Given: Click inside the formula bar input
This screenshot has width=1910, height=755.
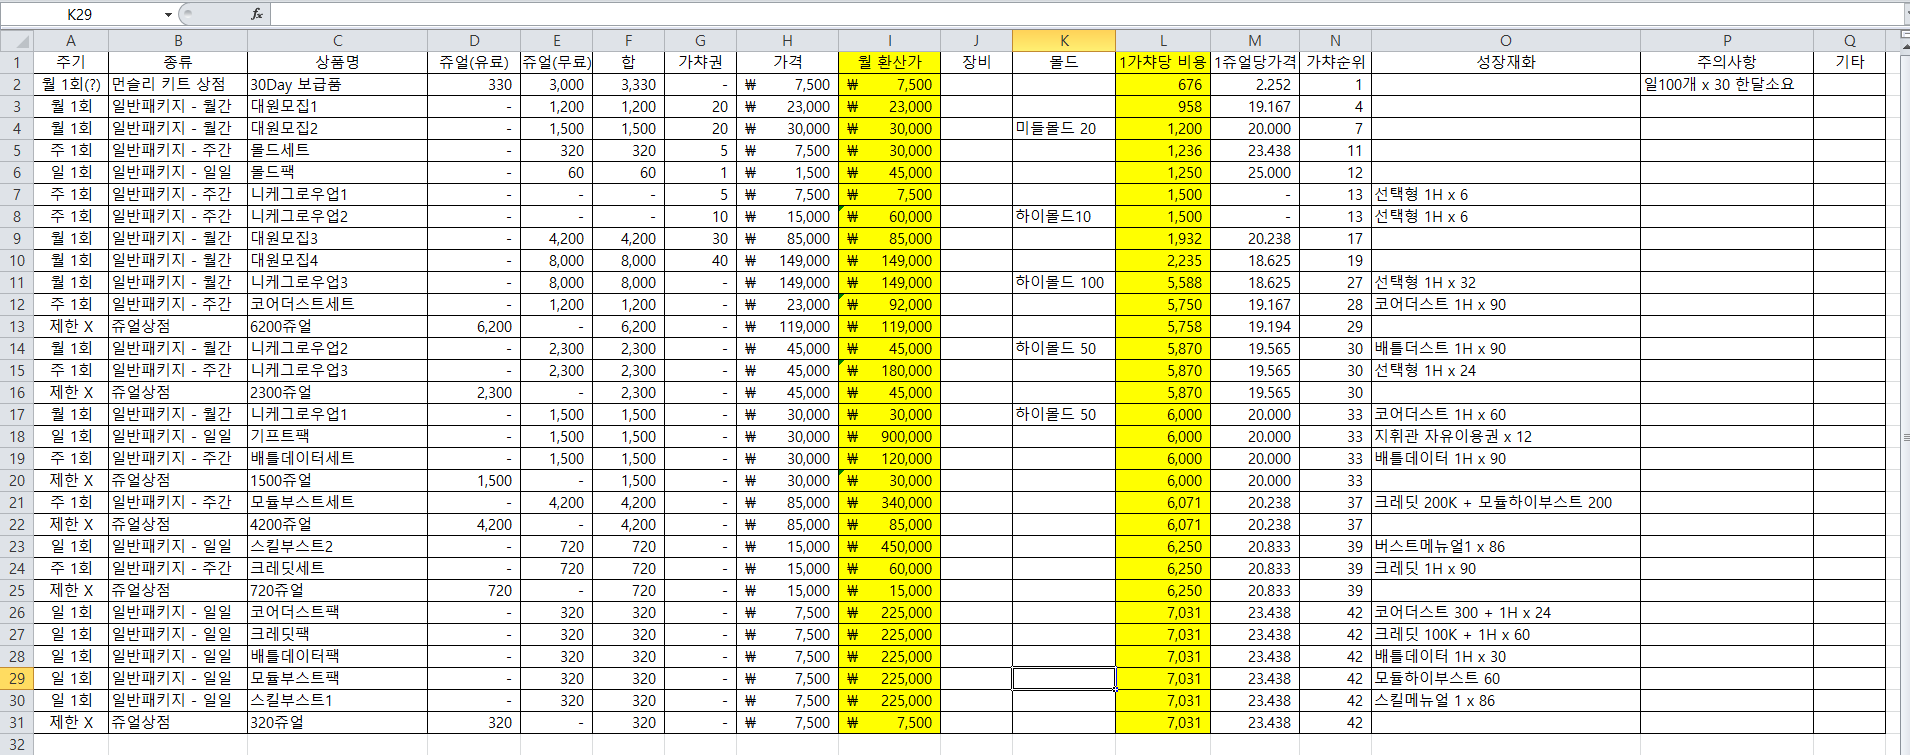Looking at the screenshot, I should [x=1000, y=14].
